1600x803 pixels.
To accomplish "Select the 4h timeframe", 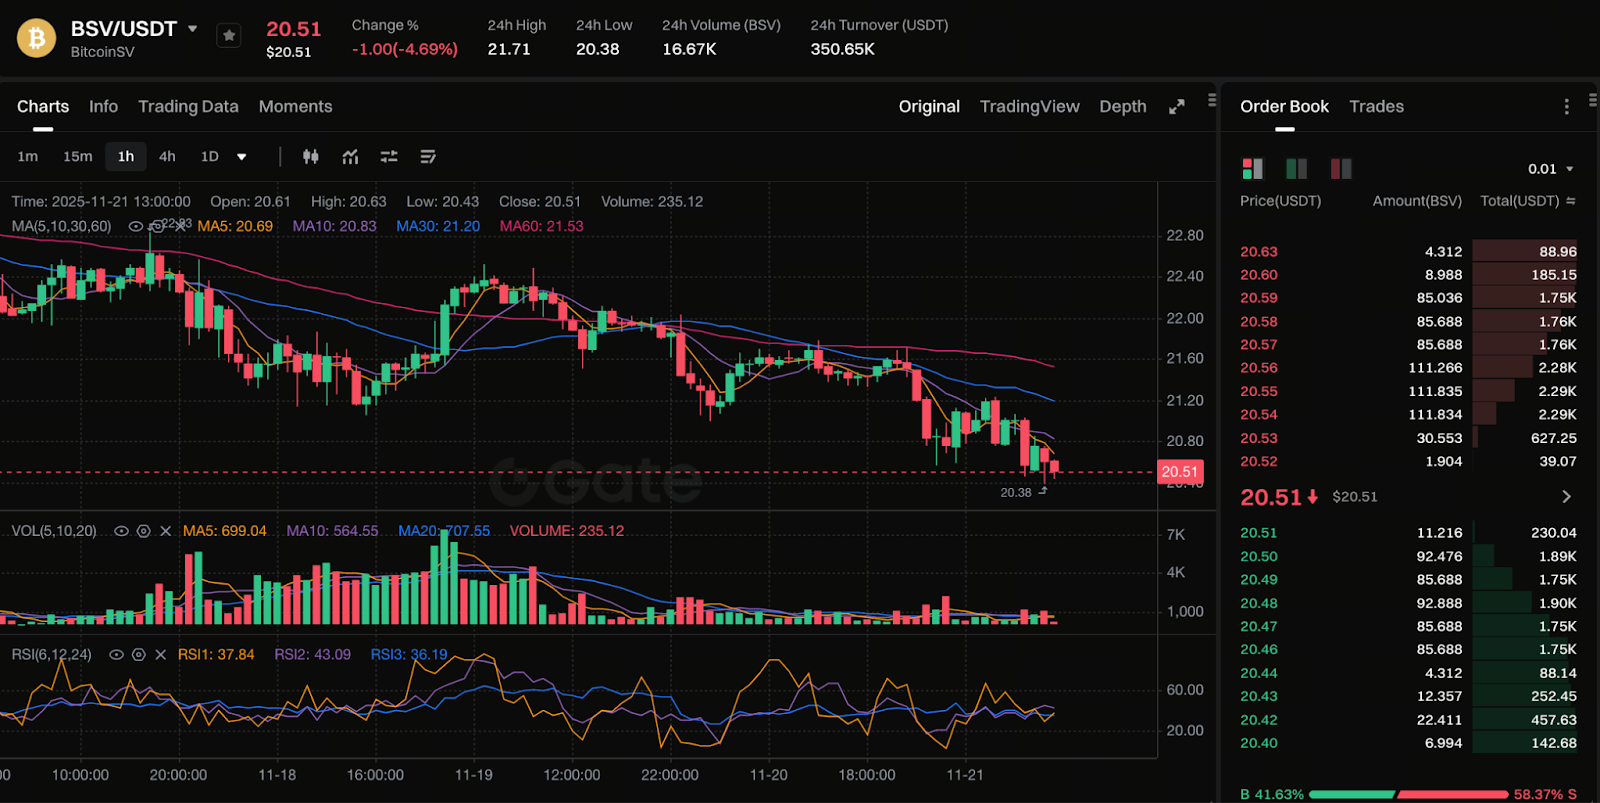I will pos(167,157).
